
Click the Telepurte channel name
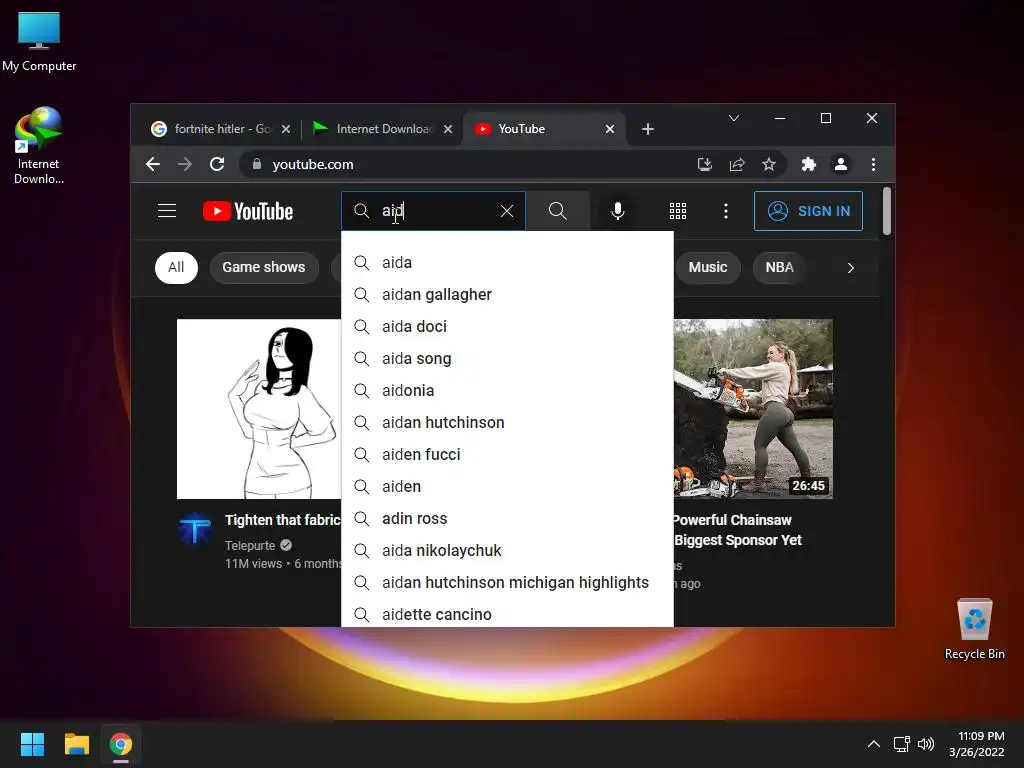tap(250, 545)
